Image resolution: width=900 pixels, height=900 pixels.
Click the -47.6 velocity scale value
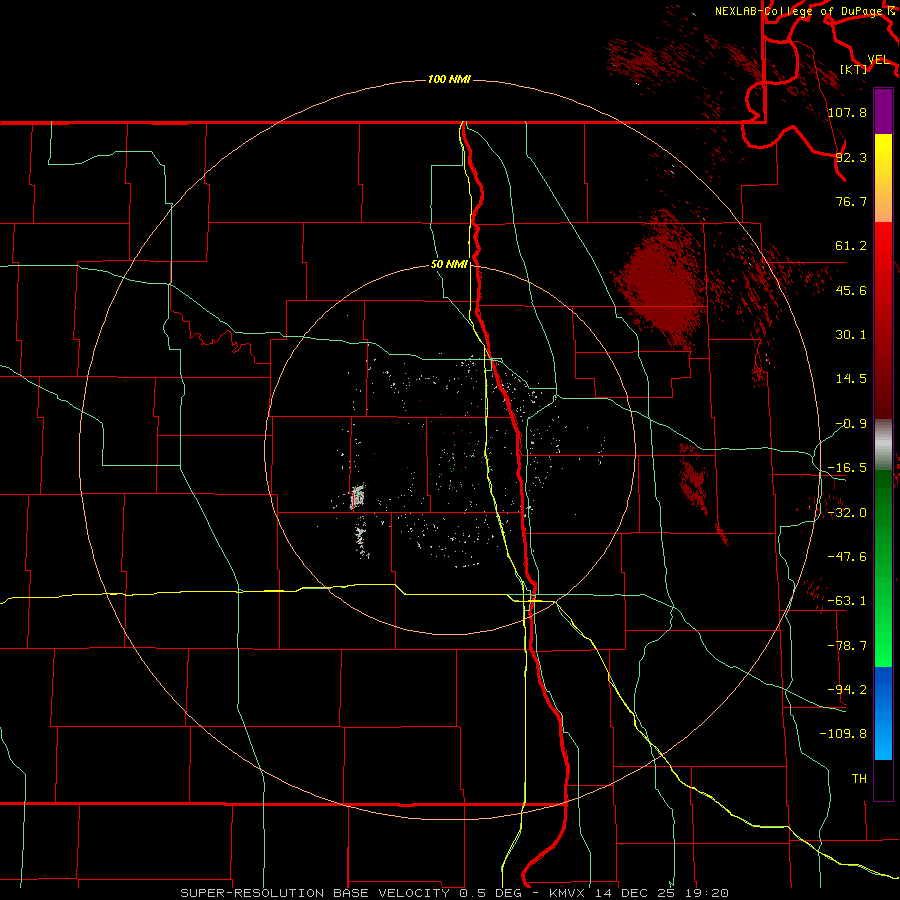(x=847, y=557)
